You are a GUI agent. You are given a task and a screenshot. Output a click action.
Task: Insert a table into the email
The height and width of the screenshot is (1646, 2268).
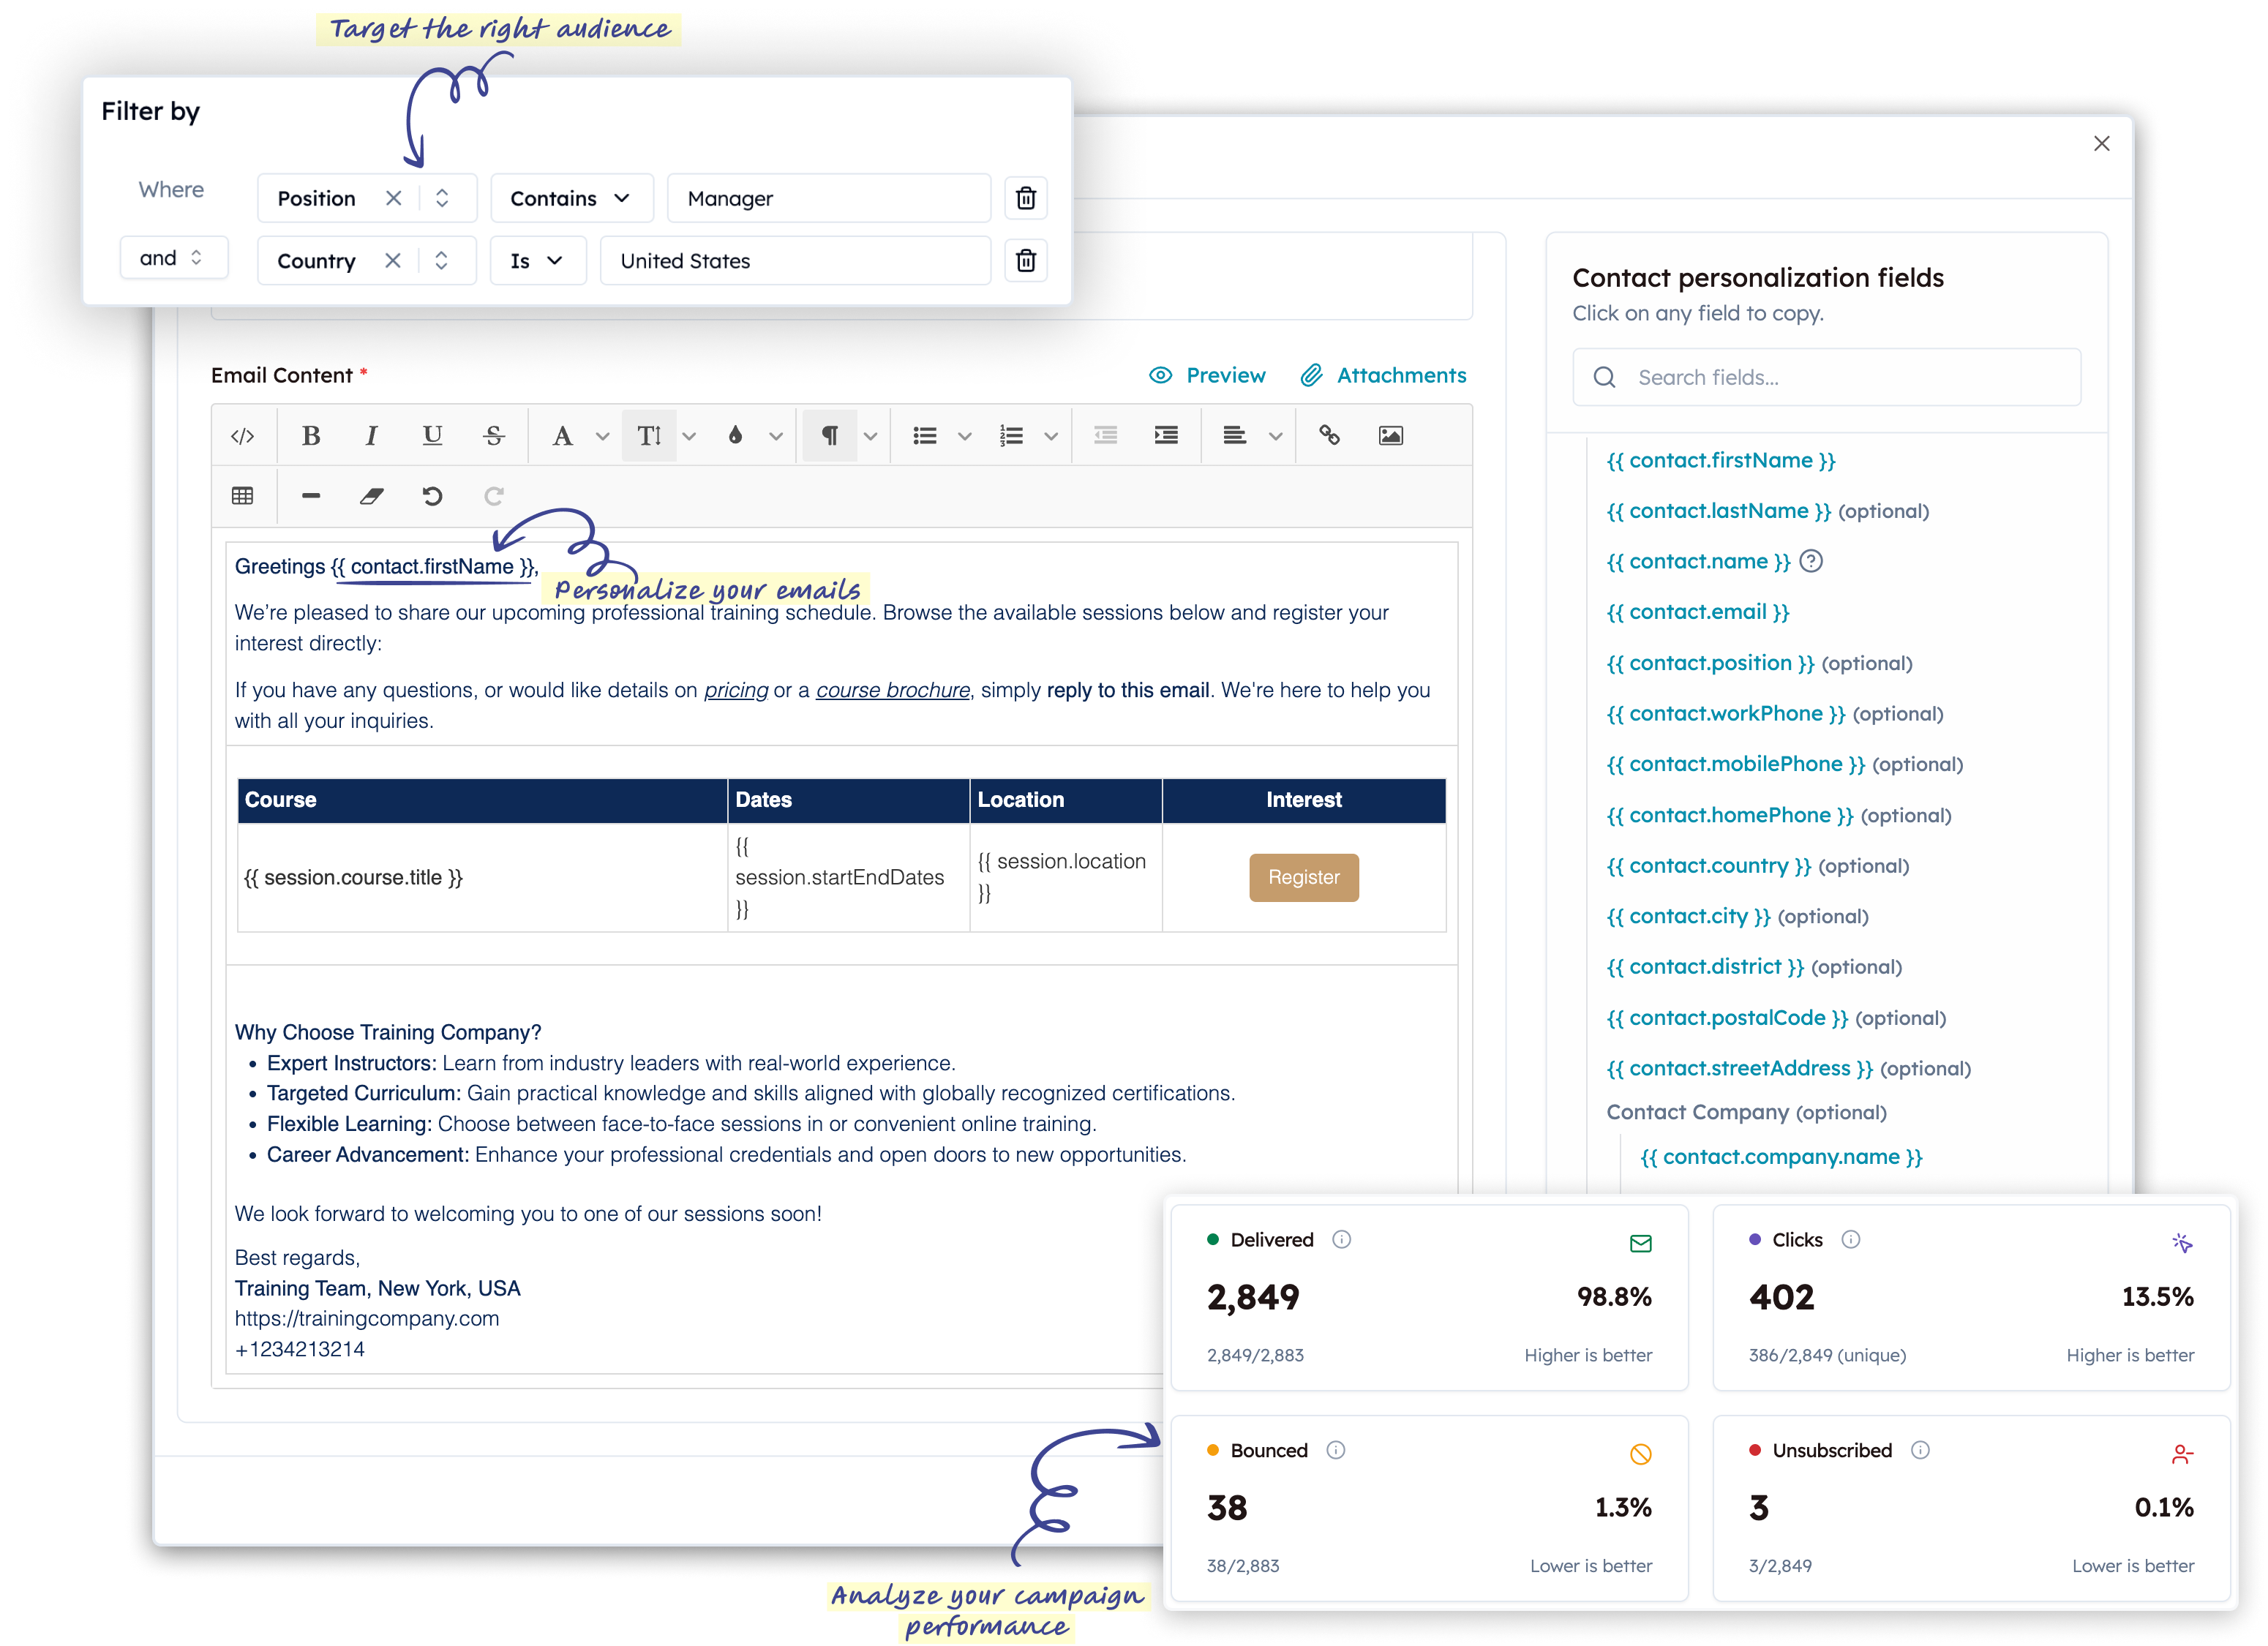click(x=242, y=495)
